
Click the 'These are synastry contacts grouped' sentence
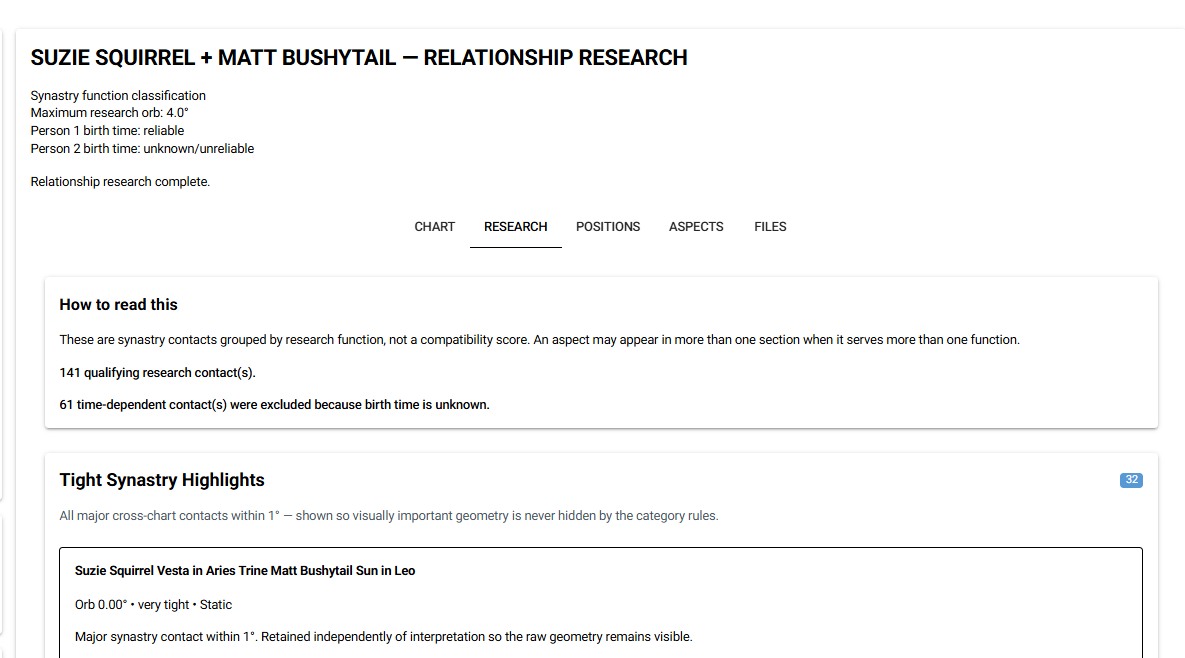click(x=540, y=340)
